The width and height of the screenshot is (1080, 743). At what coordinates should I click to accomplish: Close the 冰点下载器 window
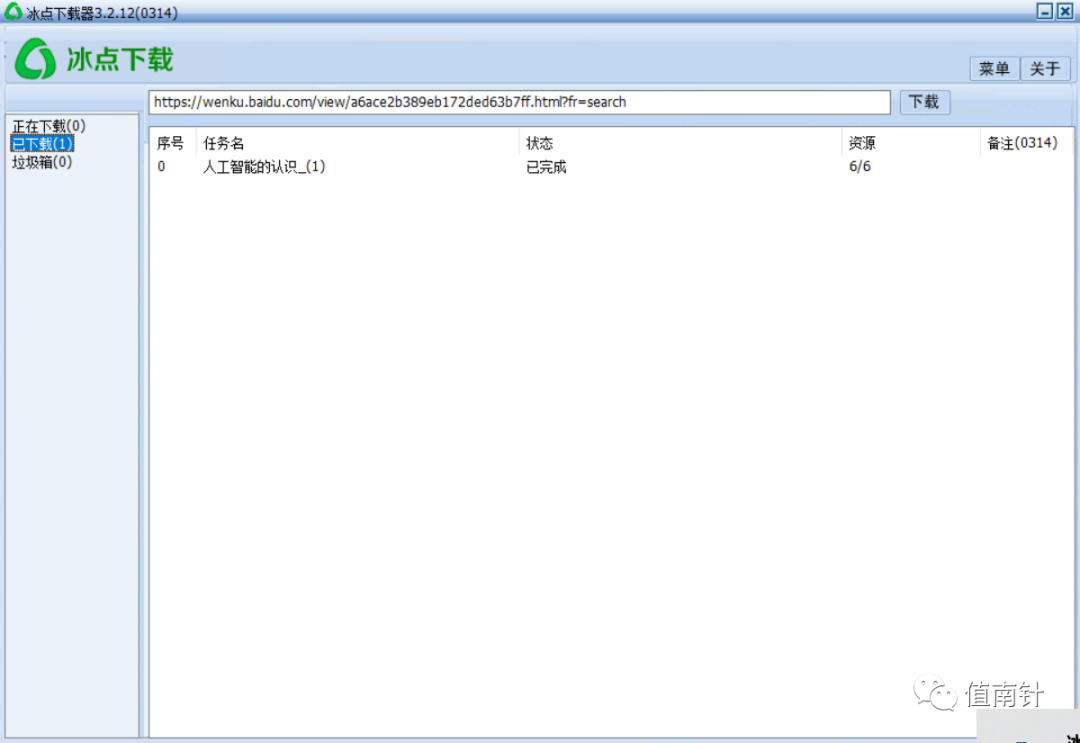click(x=1065, y=11)
